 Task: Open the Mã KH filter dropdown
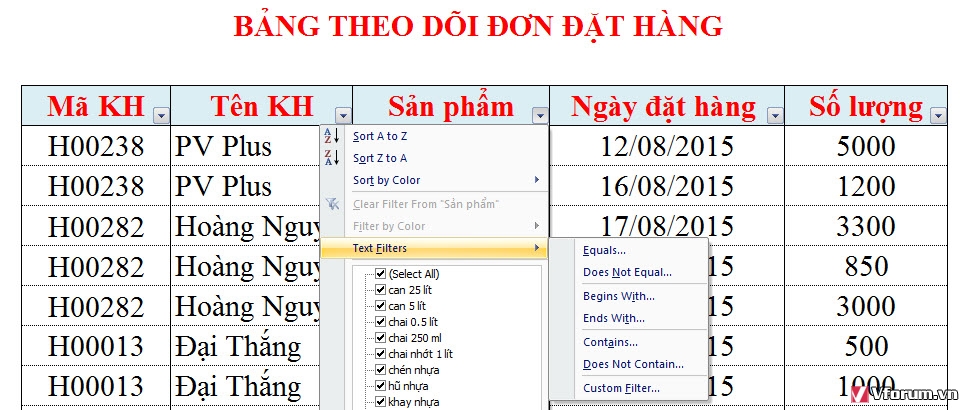click(162, 115)
